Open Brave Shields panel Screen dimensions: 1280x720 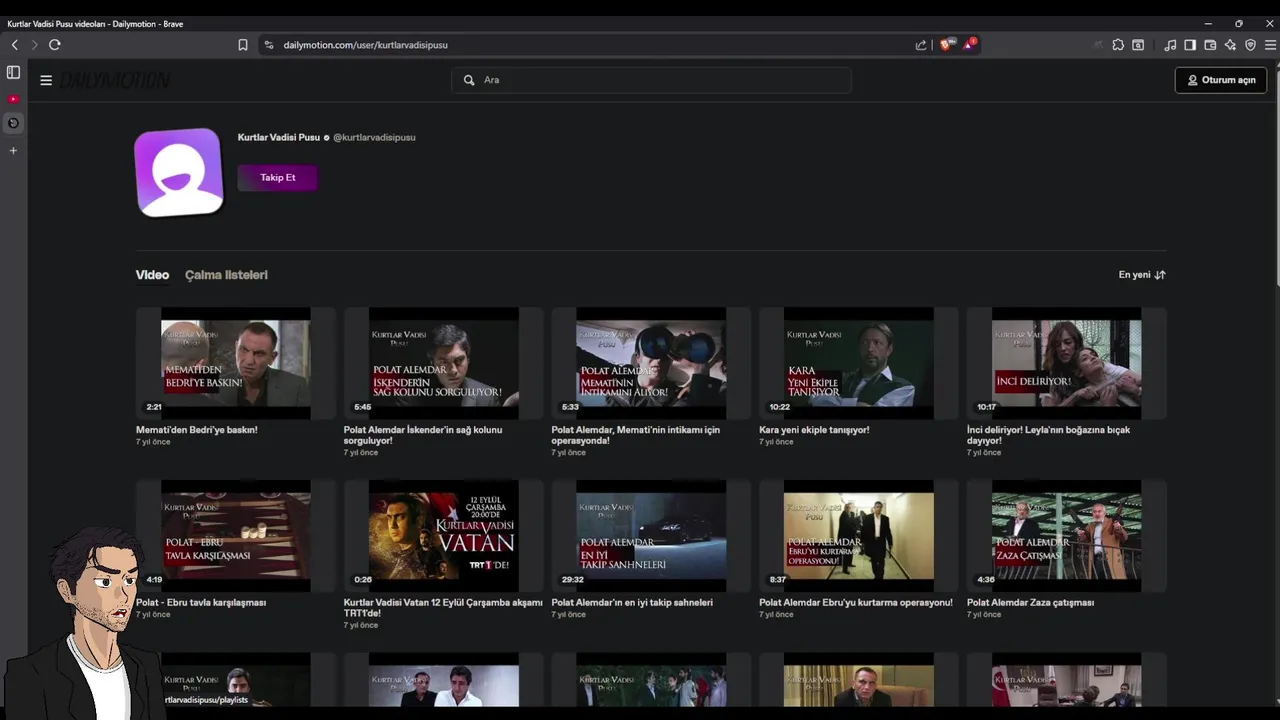click(947, 44)
